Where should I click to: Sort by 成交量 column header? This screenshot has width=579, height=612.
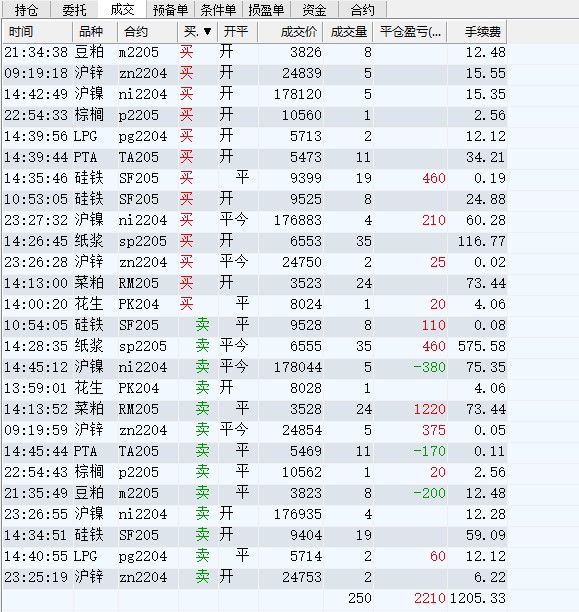348,32
